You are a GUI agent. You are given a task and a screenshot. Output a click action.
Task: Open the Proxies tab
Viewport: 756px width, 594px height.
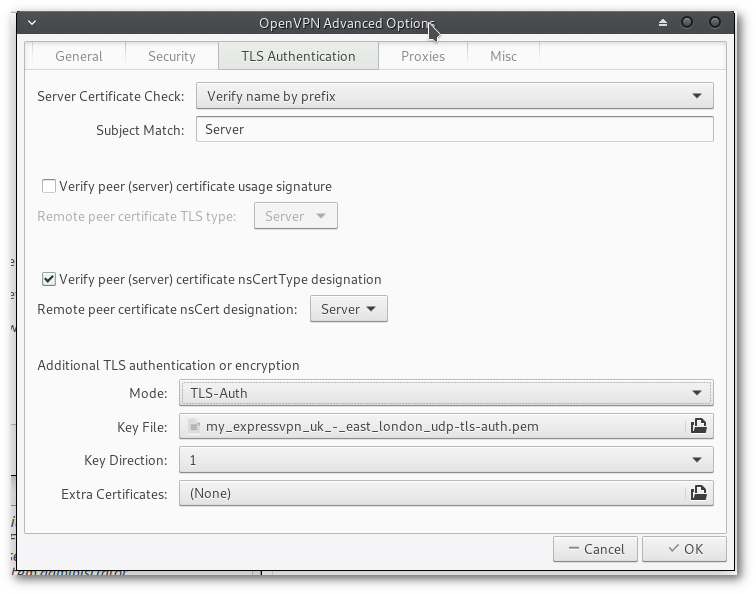[423, 56]
